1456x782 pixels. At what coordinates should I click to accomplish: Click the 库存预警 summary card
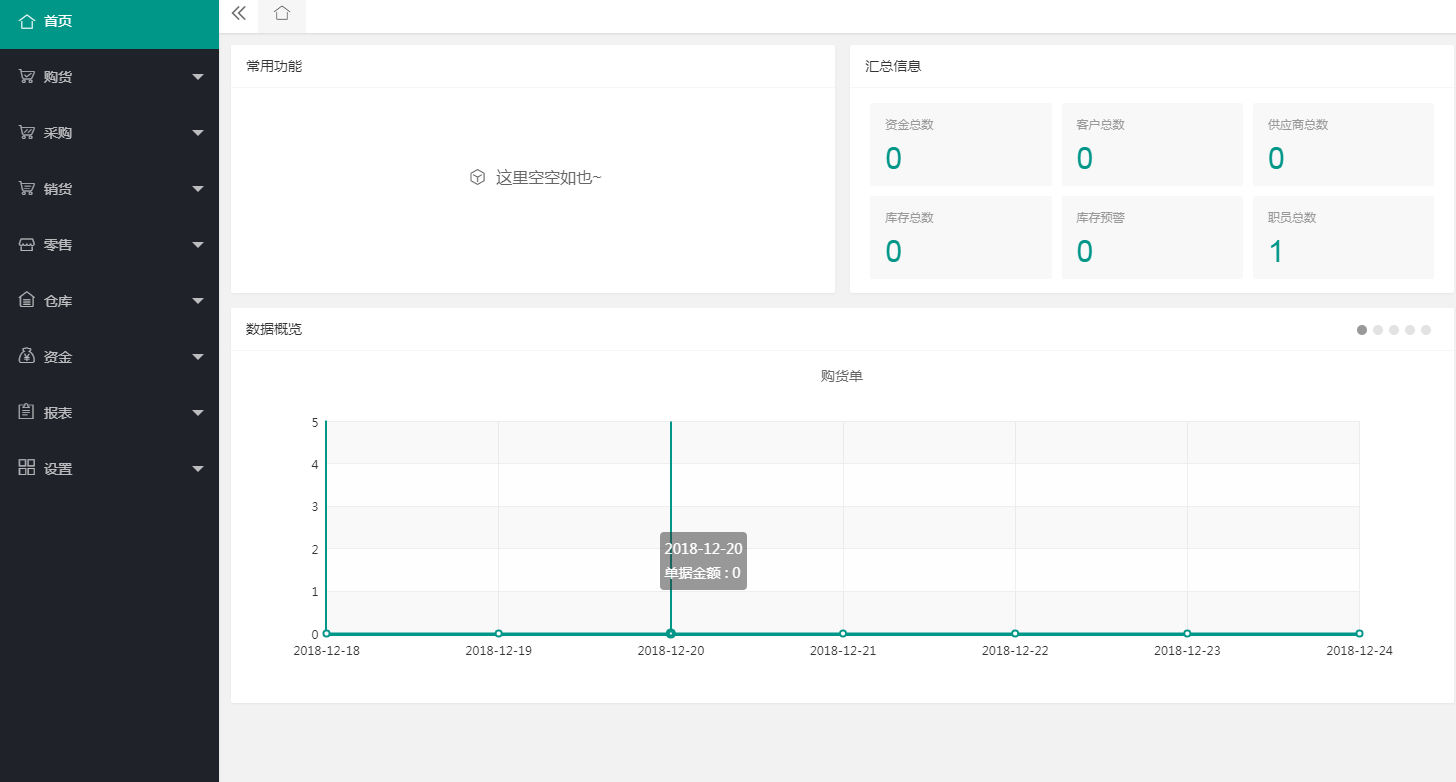pyautogui.click(x=1152, y=237)
